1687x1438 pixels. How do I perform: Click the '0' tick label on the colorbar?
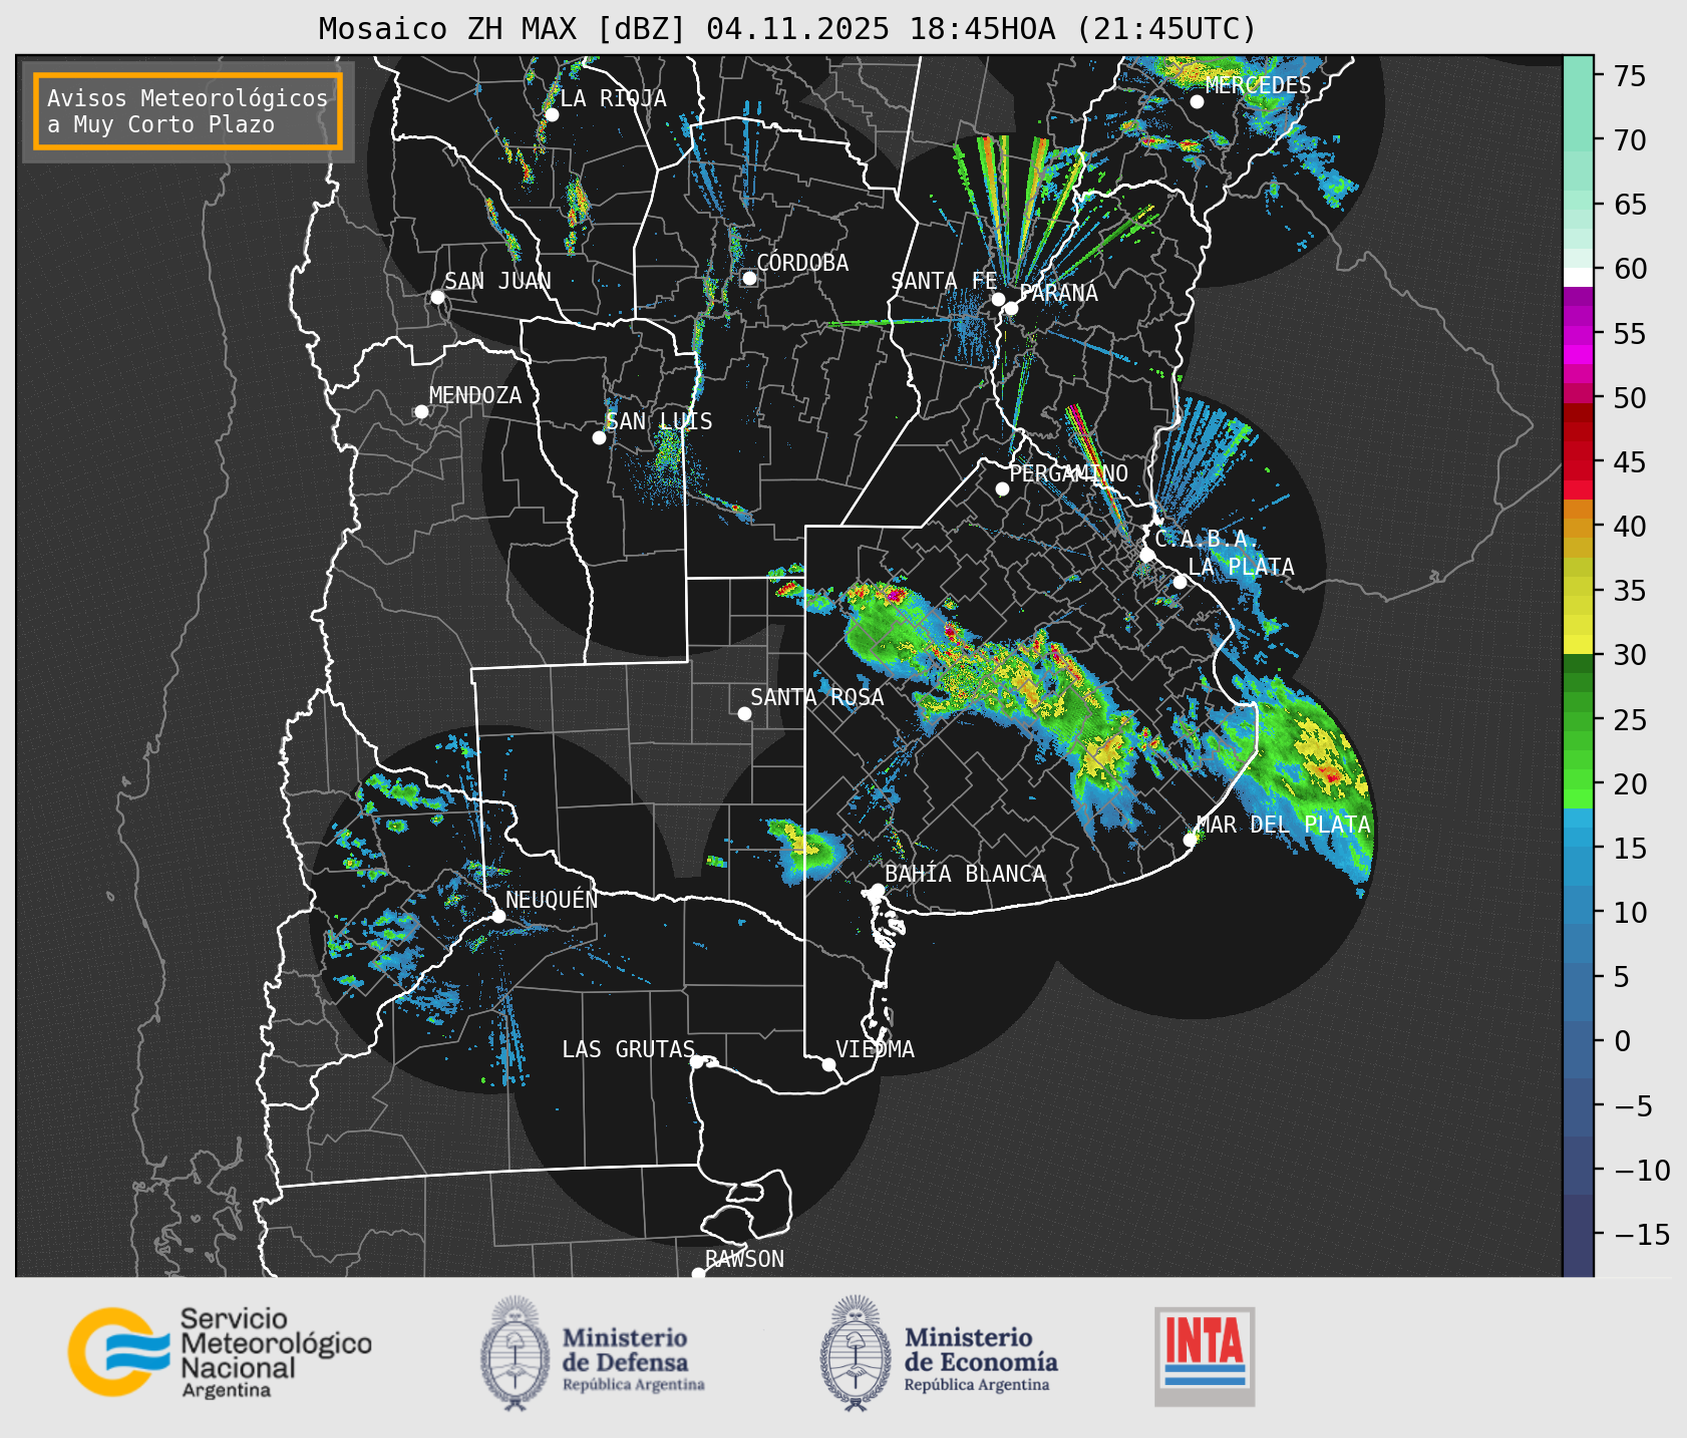pos(1620,1041)
